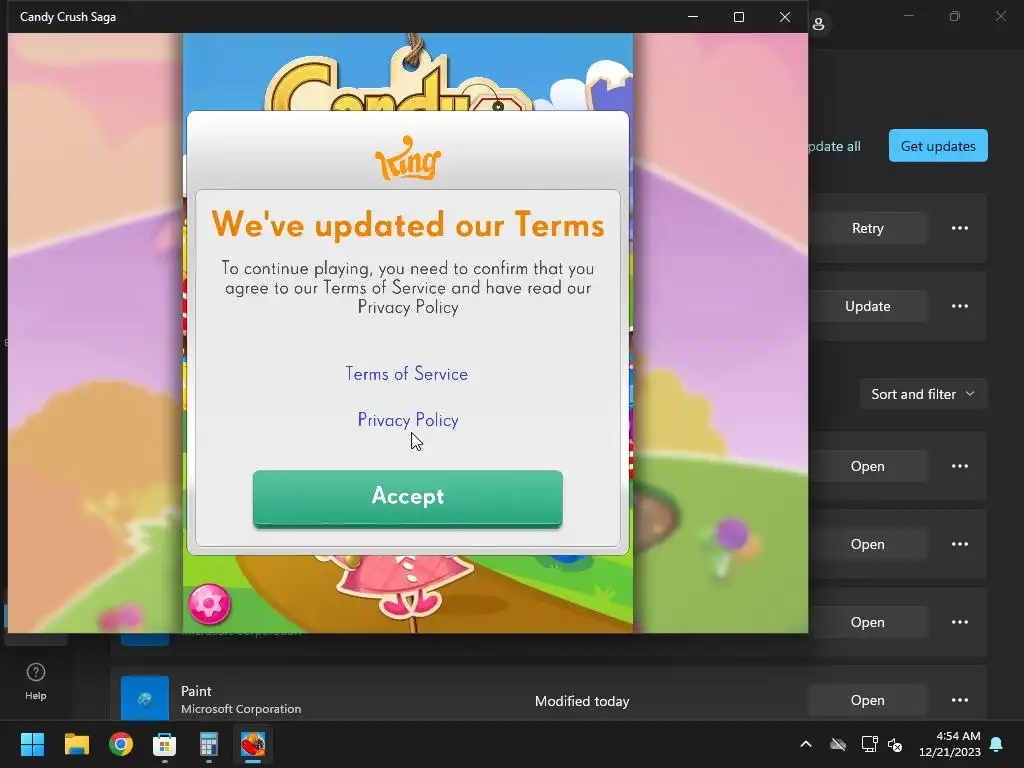Click the account profile icon in Microsoft Store
The height and width of the screenshot is (768, 1024).
[x=818, y=25]
